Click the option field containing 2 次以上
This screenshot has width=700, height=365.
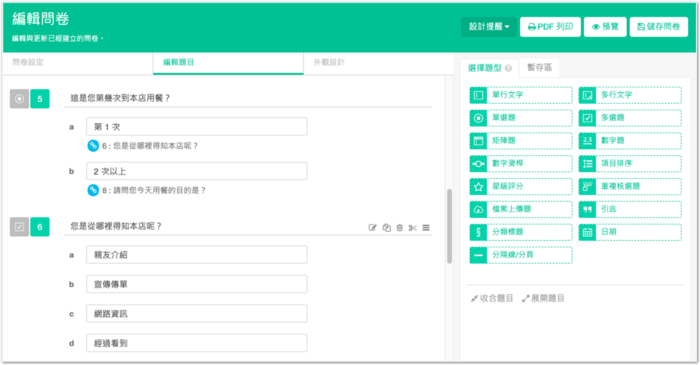[x=196, y=171]
